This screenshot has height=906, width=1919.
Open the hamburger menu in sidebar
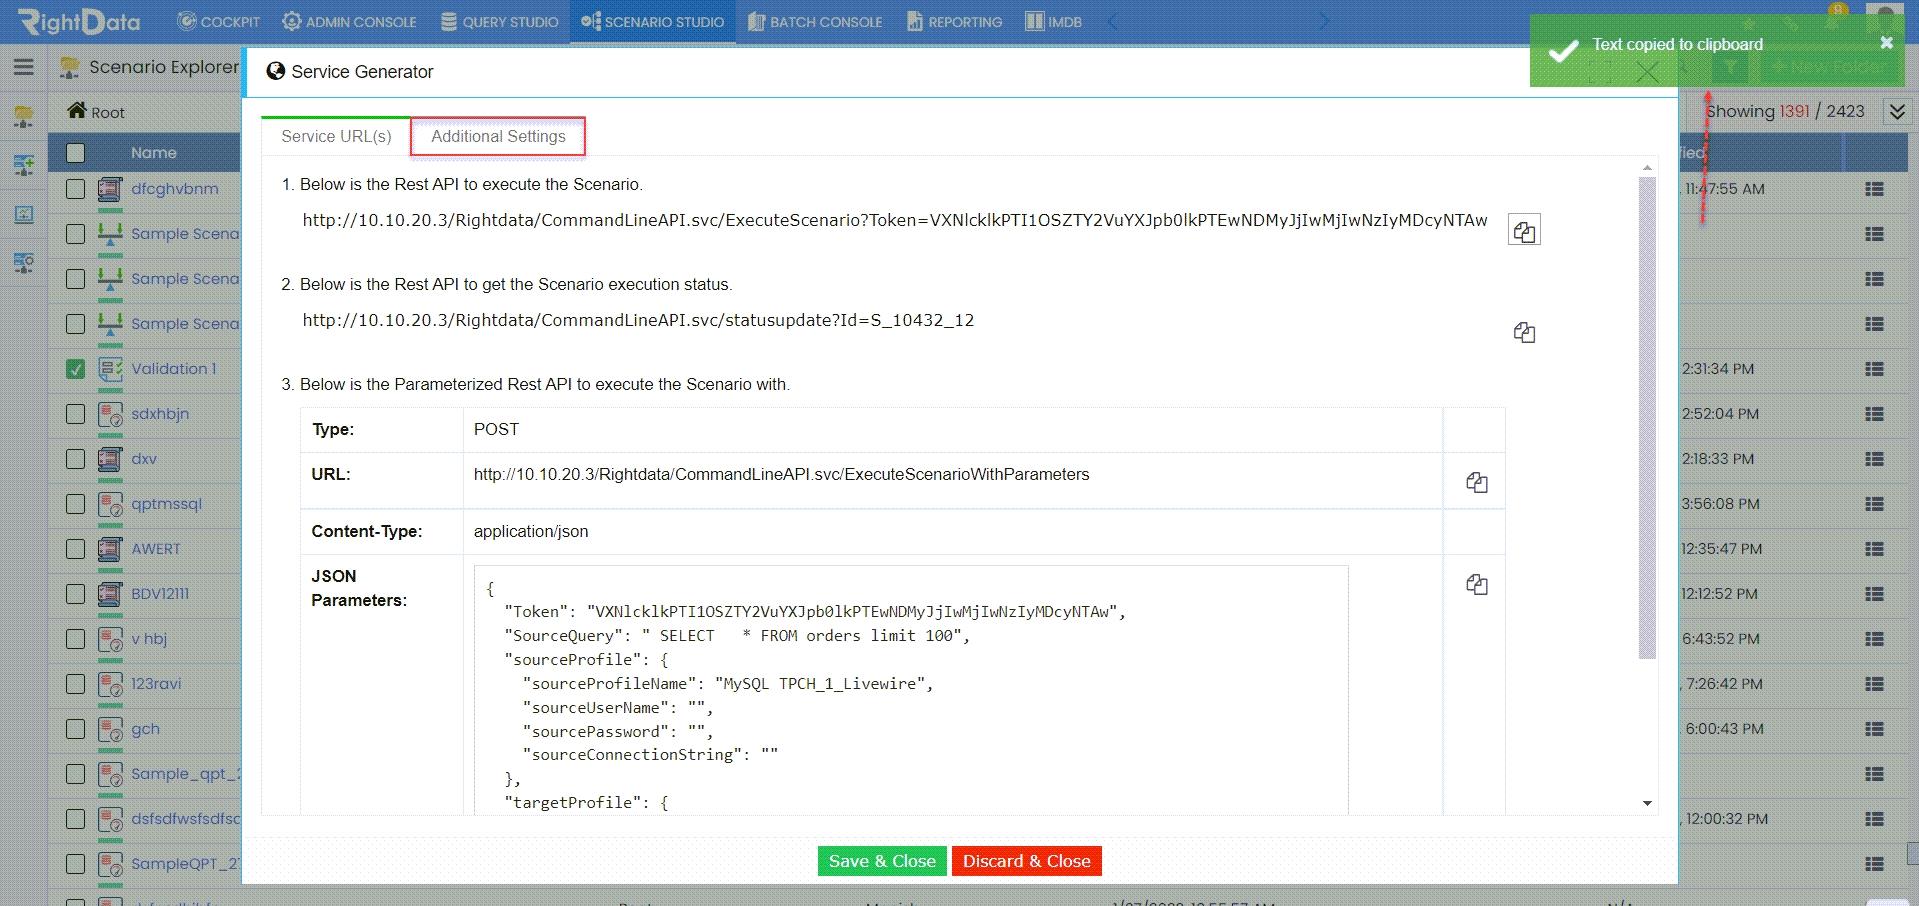click(24, 67)
